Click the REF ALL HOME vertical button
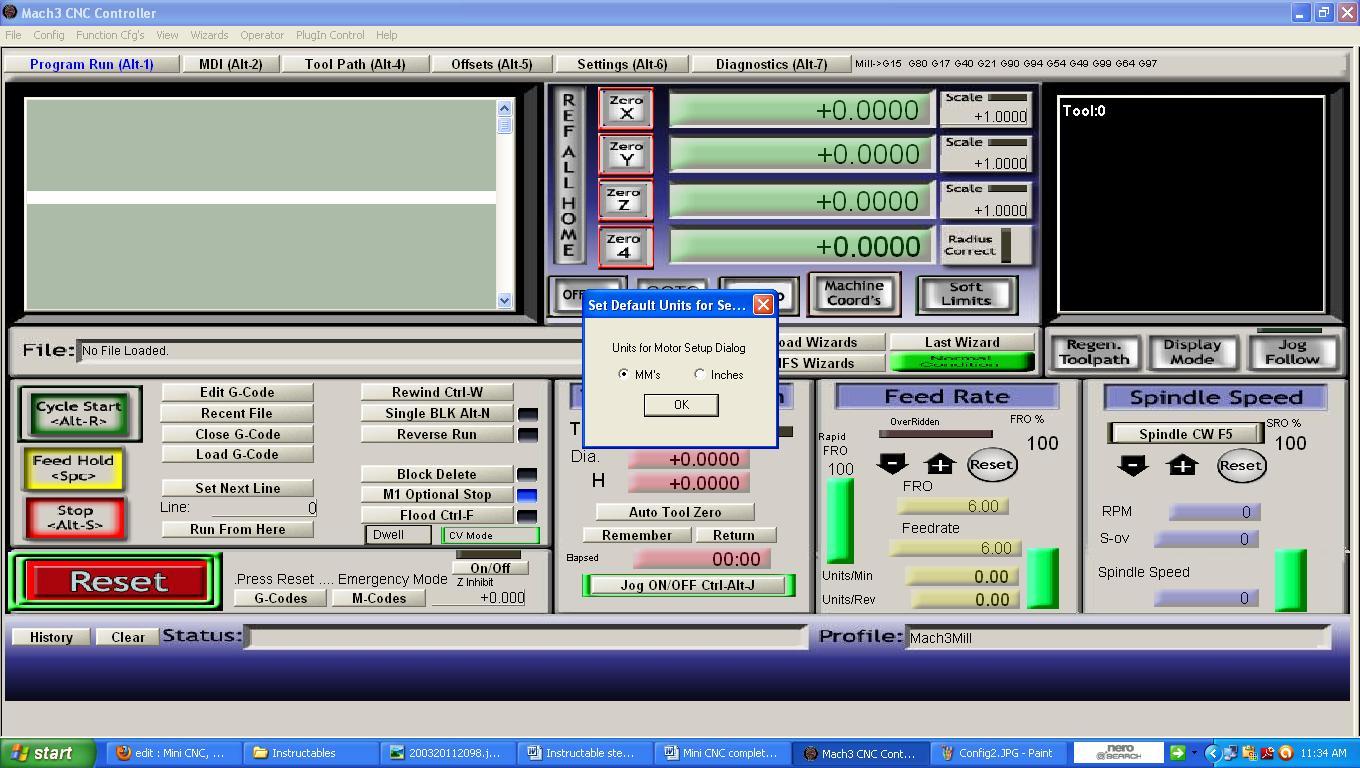1360x768 pixels. tap(568, 176)
